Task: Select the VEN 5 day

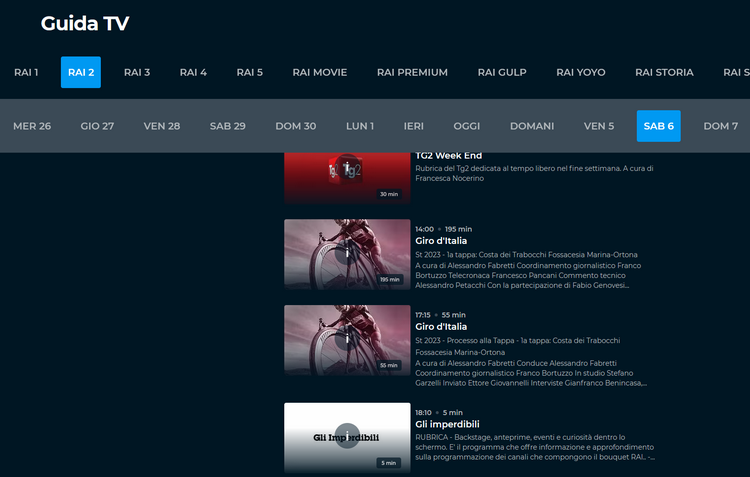Action: pos(598,126)
